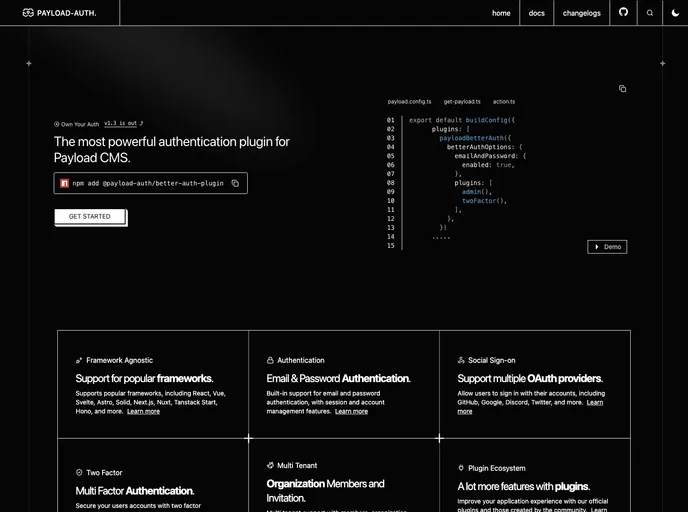Click the 'Framework Agnostic' label
The width and height of the screenshot is (688, 512).
click(x=119, y=361)
